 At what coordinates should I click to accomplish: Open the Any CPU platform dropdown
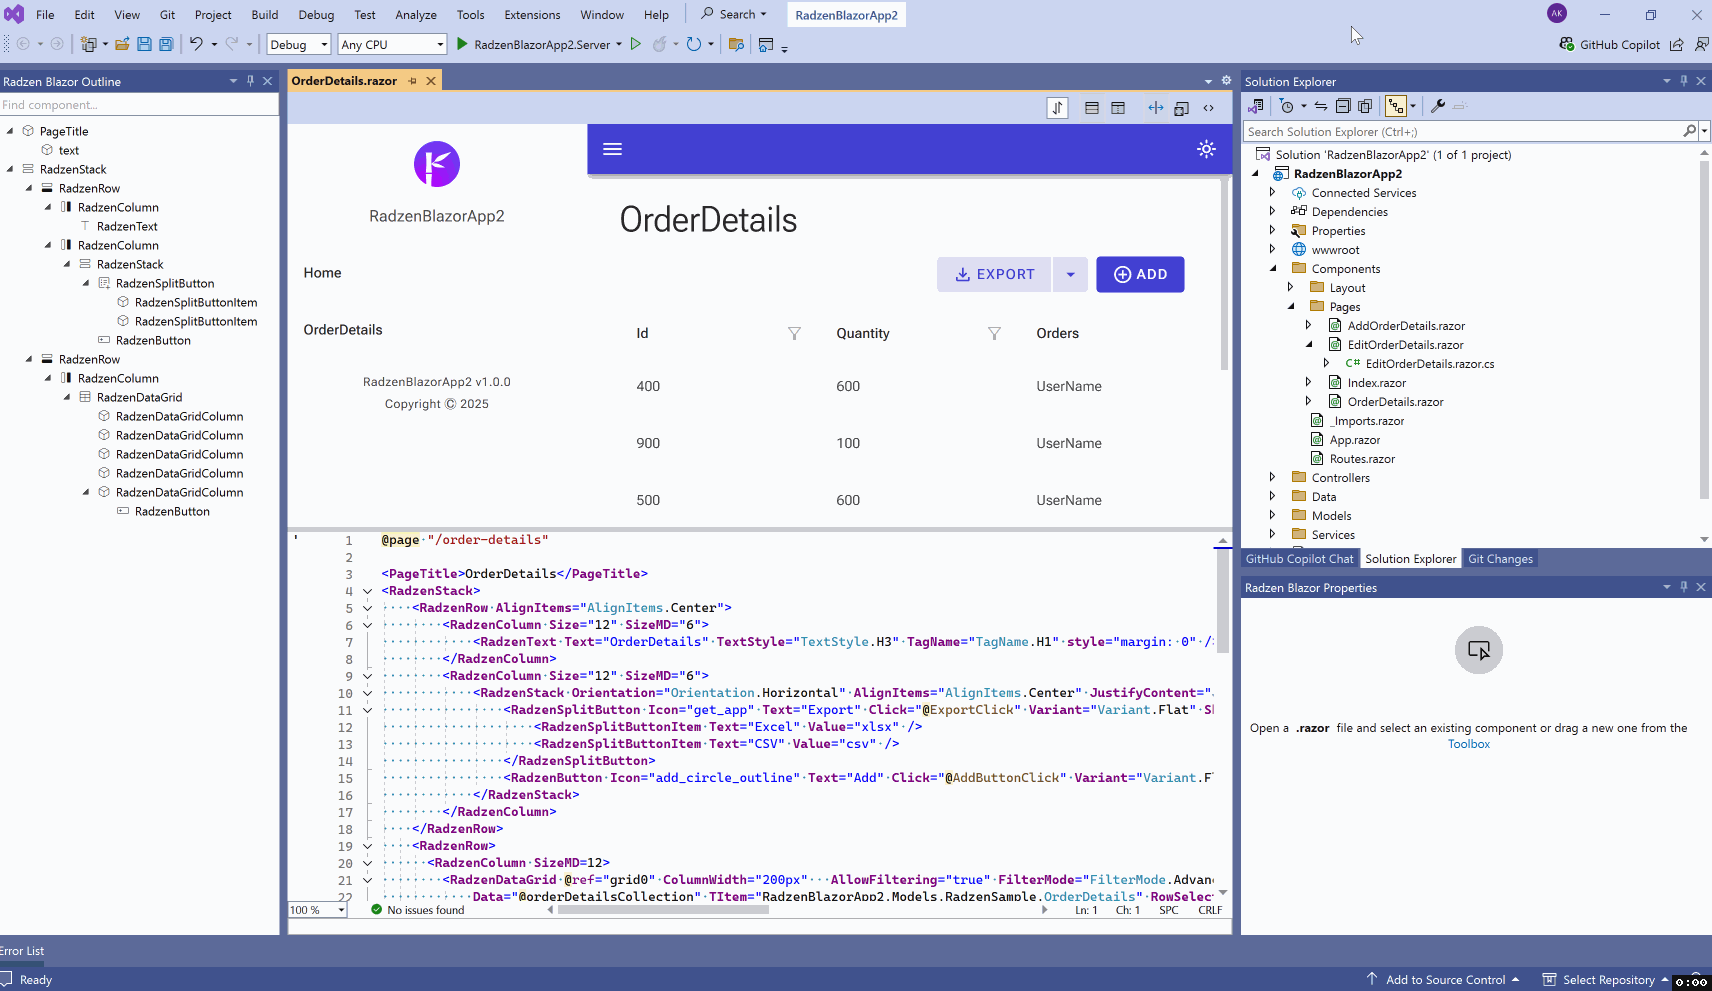pos(392,44)
